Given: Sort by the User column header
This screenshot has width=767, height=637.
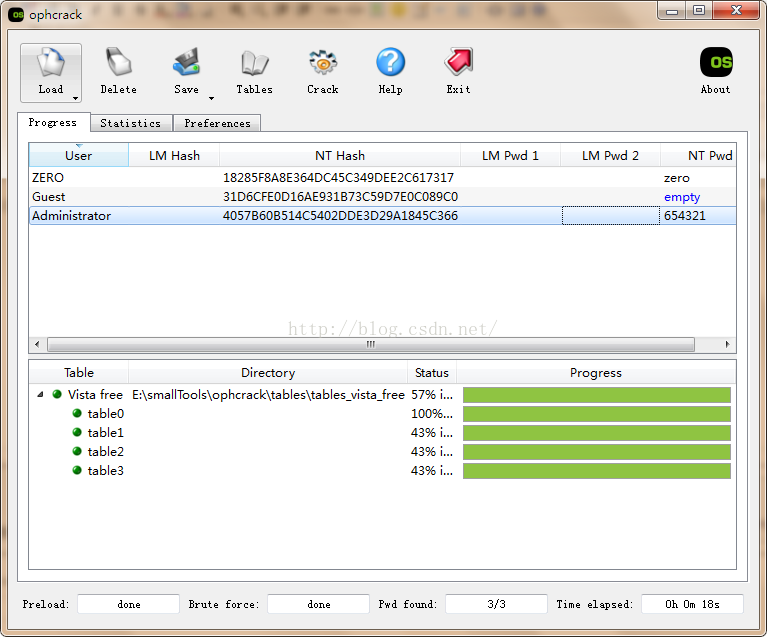Looking at the screenshot, I should 79,156.
